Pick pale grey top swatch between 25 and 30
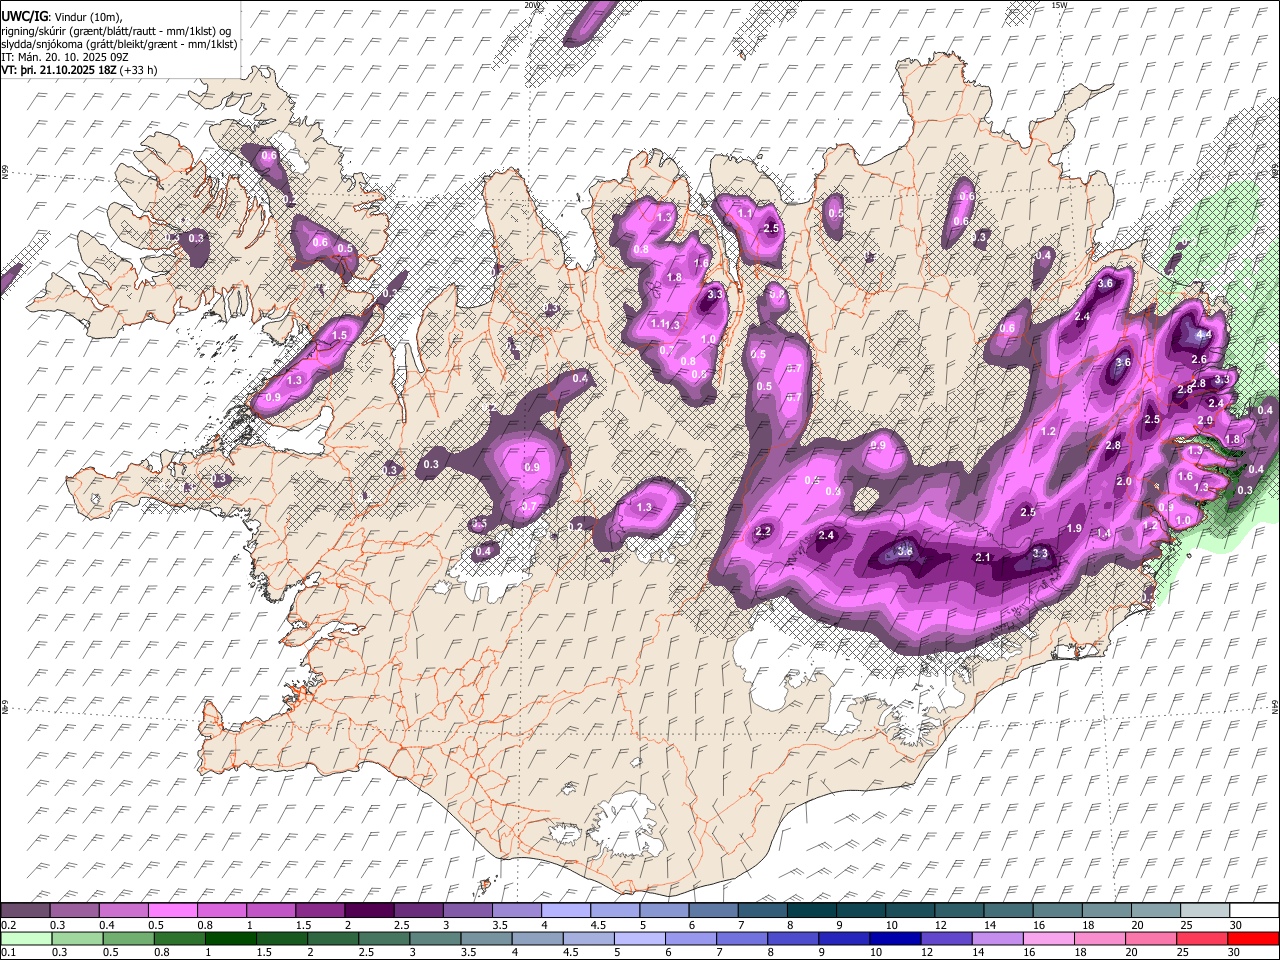This screenshot has height=960, width=1280. [1203, 910]
